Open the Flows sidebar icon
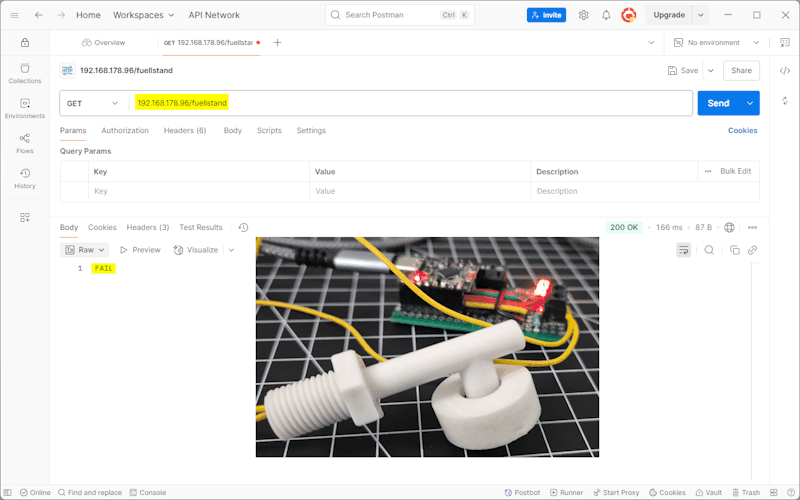 (25, 143)
